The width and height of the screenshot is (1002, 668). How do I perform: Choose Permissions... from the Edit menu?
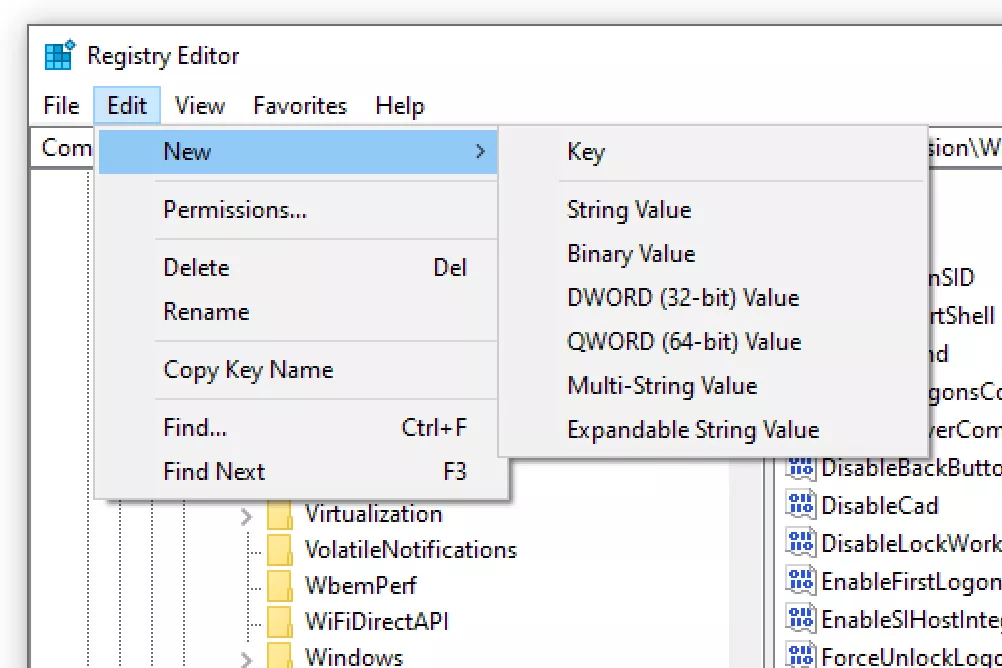[298, 210]
